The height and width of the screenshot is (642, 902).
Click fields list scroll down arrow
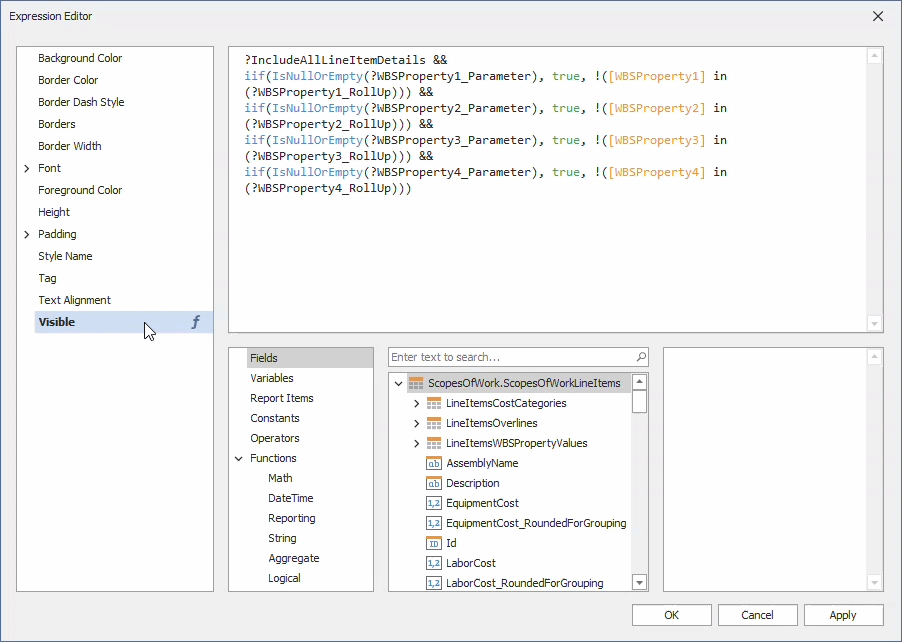click(639, 582)
